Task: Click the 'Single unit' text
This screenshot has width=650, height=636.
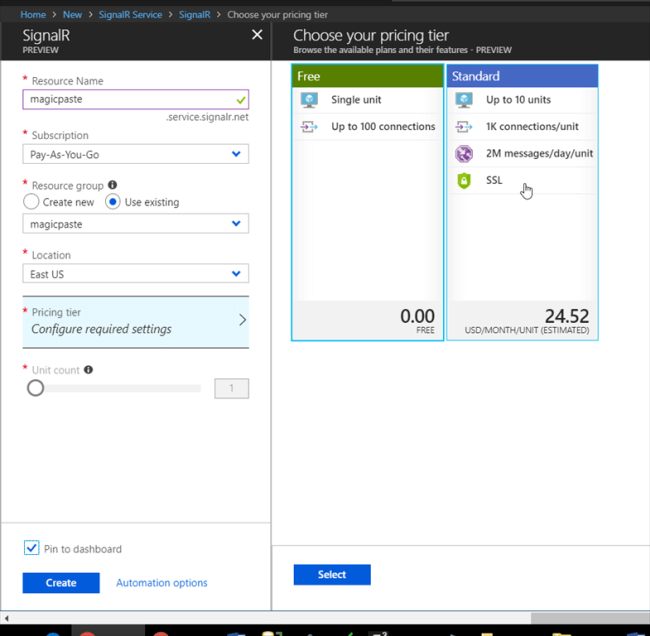Action: point(356,100)
